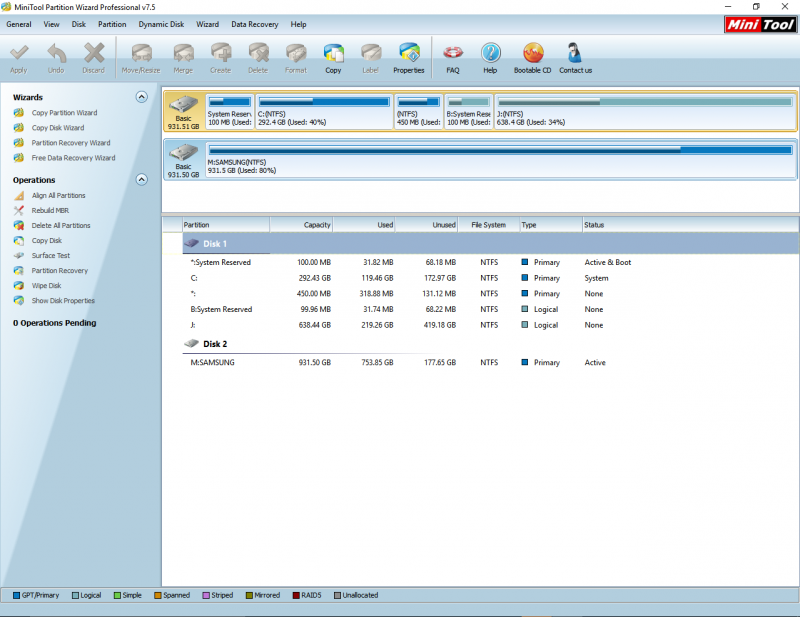Click the File System column header

488,225
